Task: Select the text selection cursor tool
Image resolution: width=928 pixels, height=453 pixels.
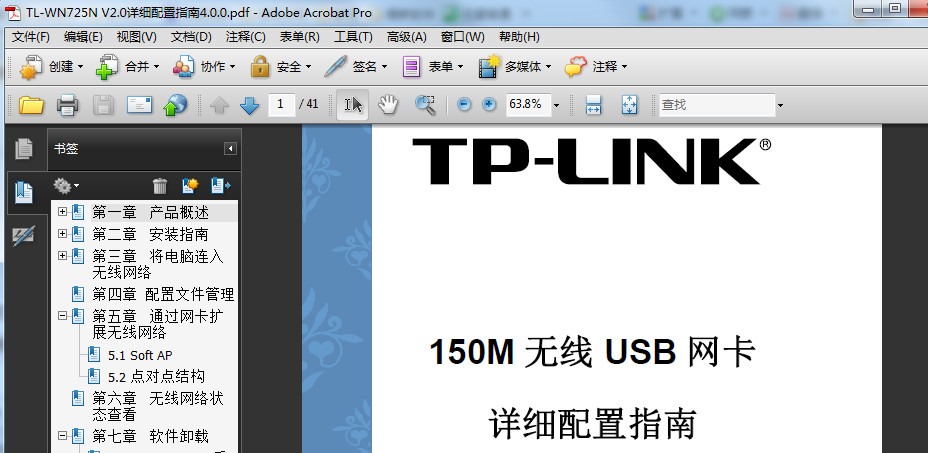Action: pyautogui.click(x=353, y=105)
